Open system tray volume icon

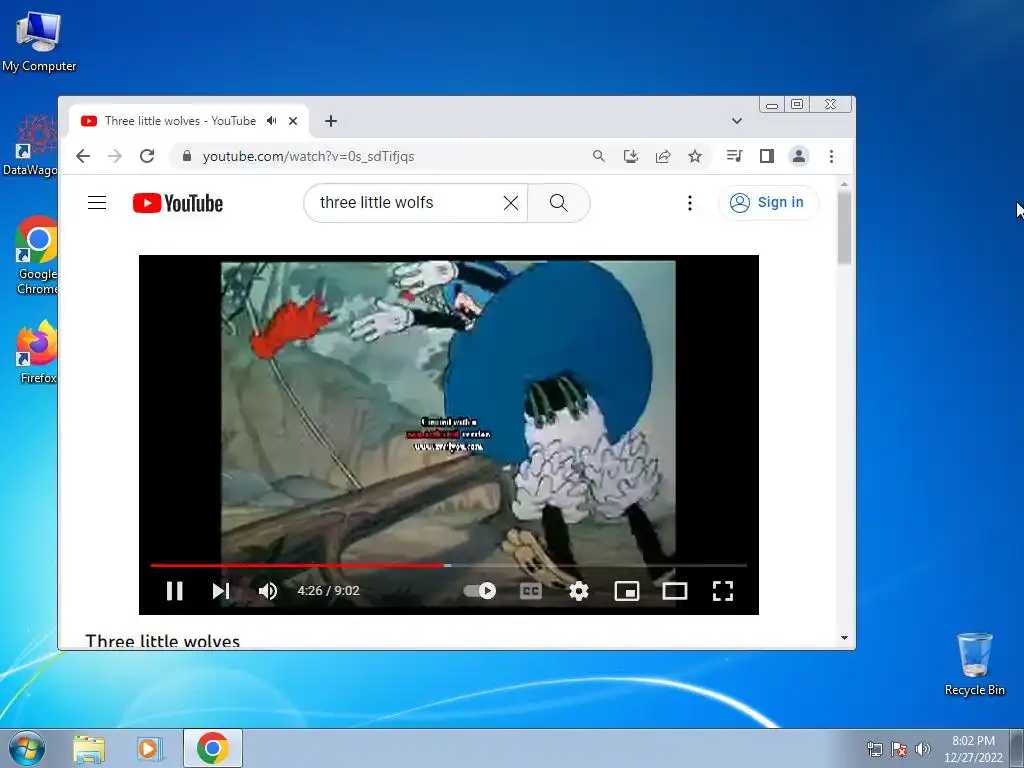923,749
